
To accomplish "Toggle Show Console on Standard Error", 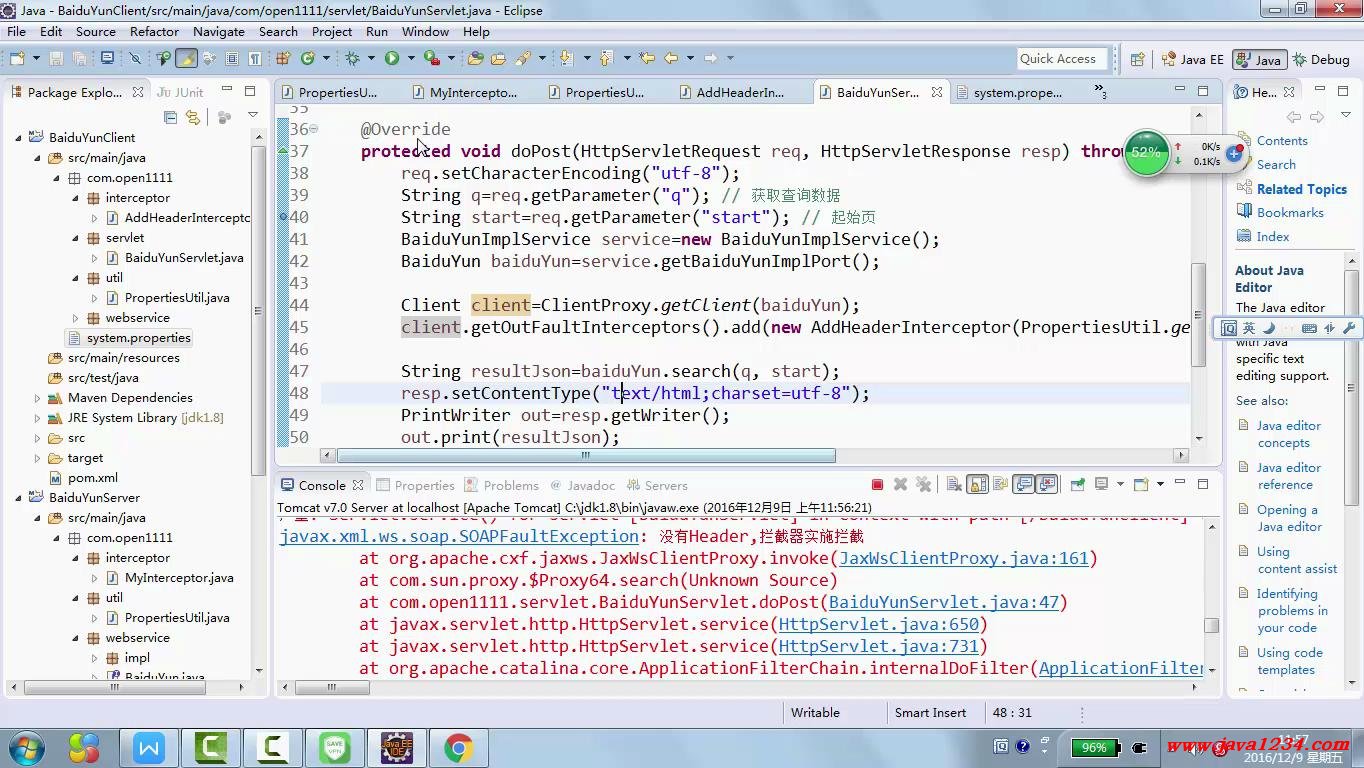I will pyautogui.click(x=1046, y=484).
